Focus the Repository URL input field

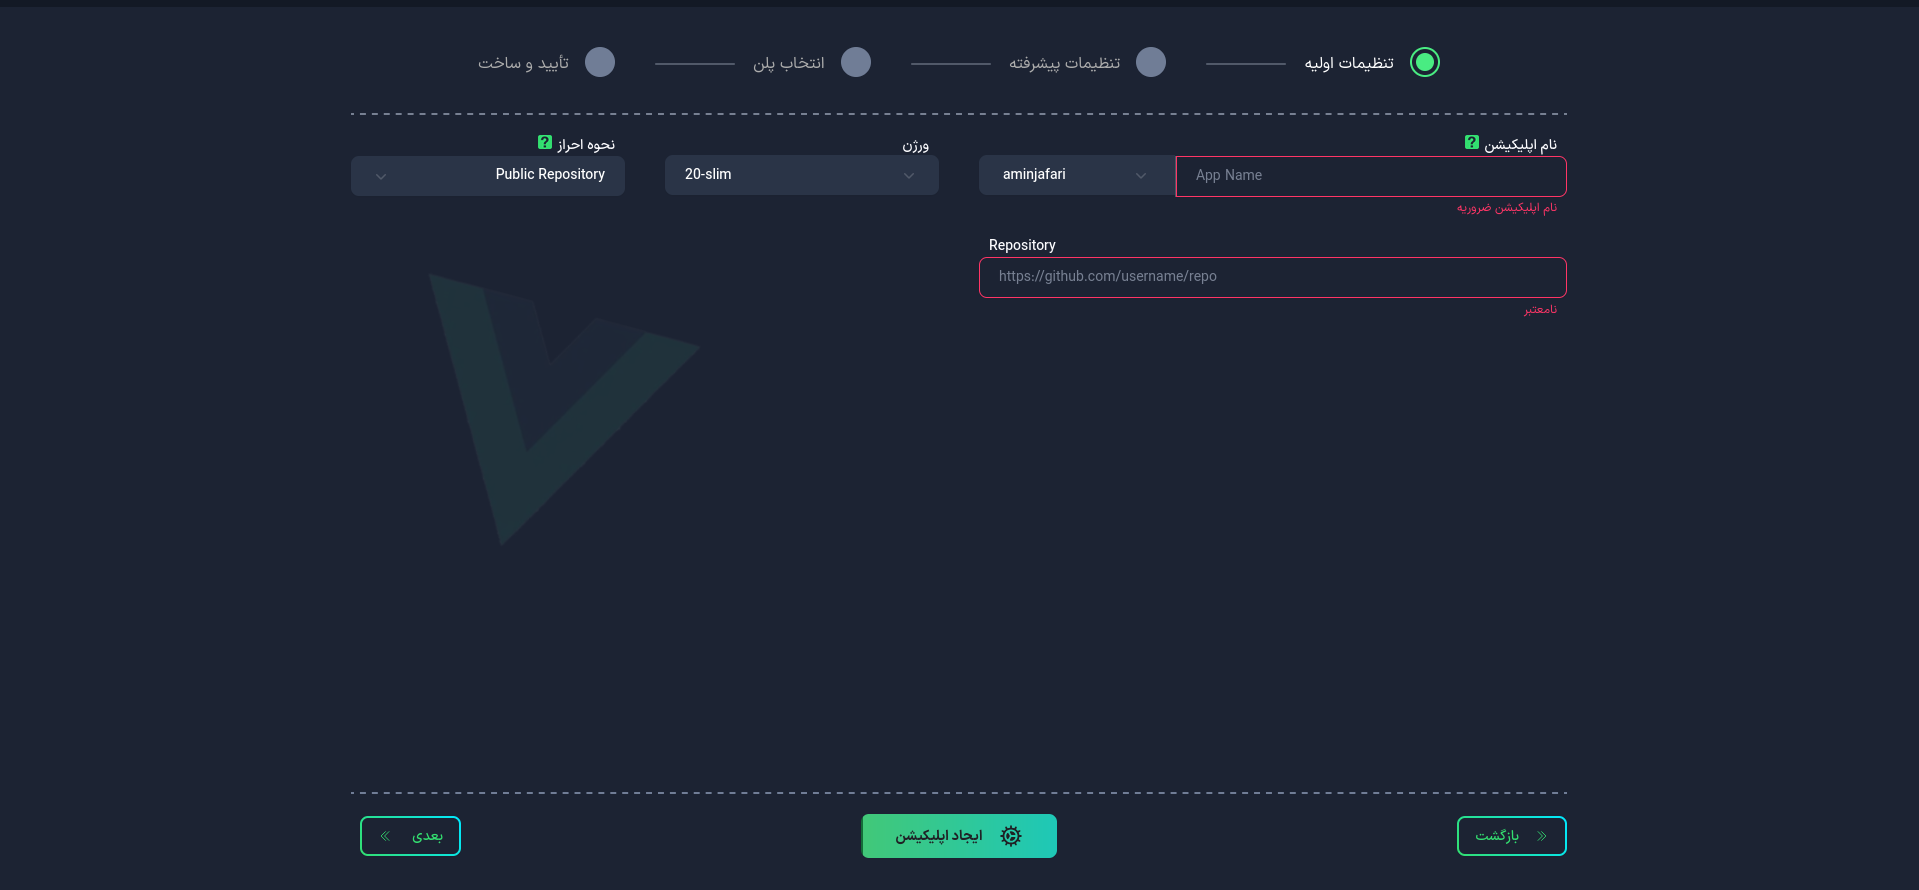(x=1273, y=277)
